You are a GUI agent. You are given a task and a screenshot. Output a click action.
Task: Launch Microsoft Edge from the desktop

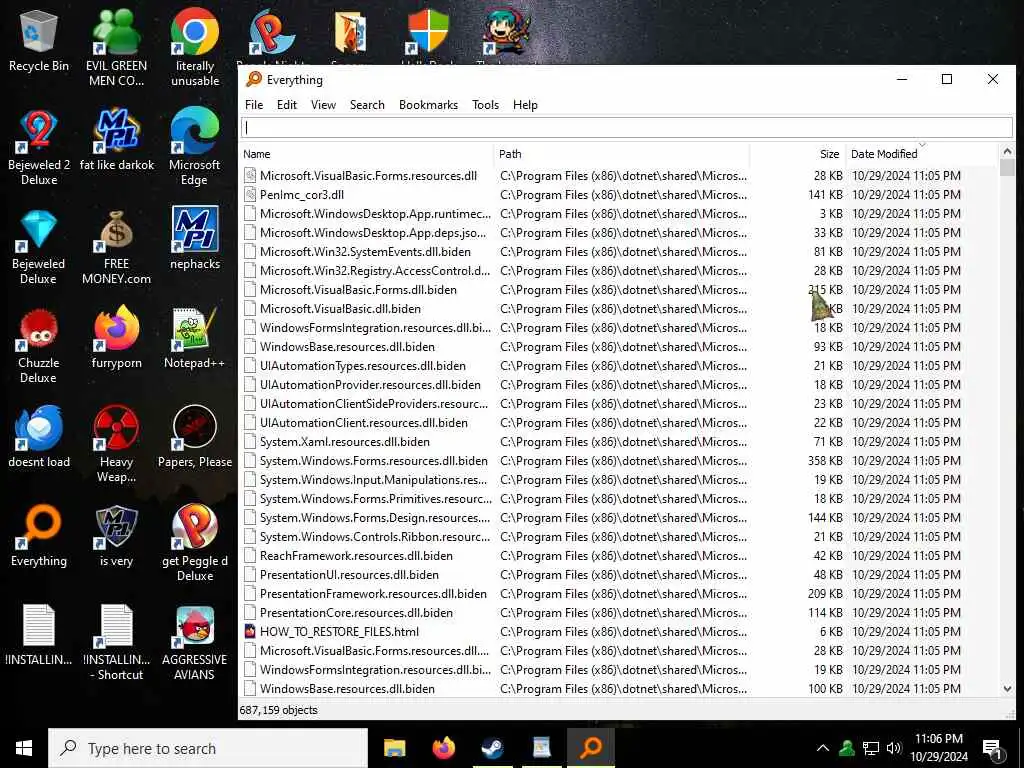coord(195,148)
